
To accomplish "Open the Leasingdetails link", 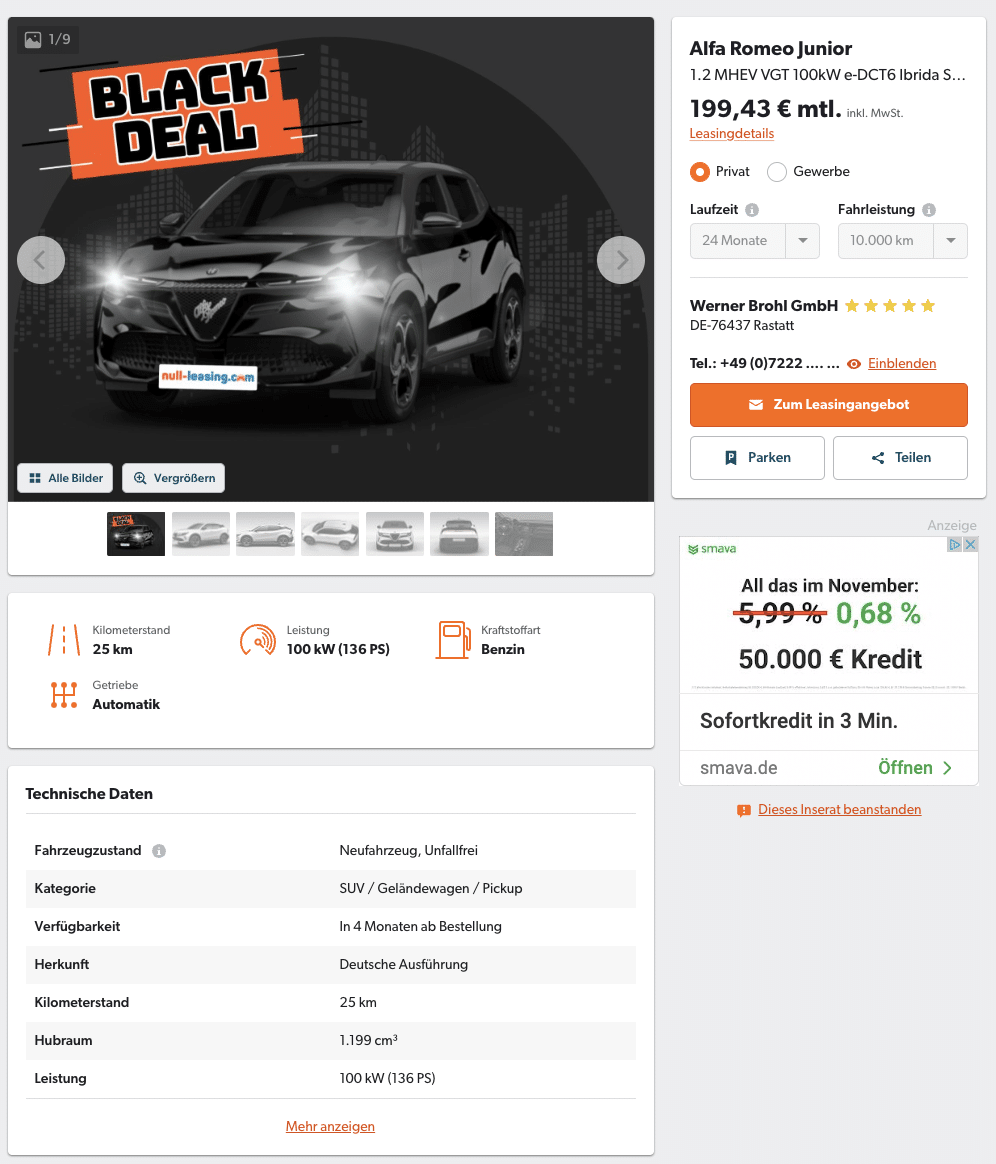I will click(732, 134).
